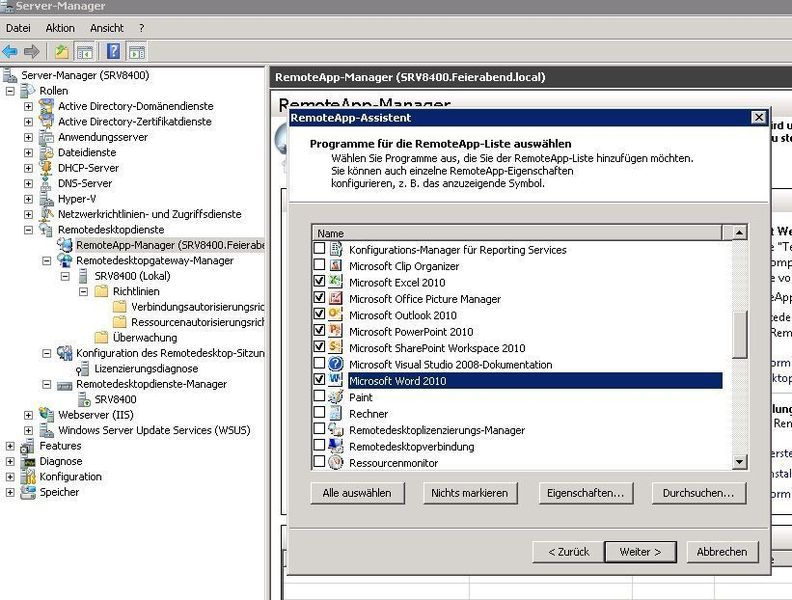Expand the Diagnose tree node

point(10,462)
